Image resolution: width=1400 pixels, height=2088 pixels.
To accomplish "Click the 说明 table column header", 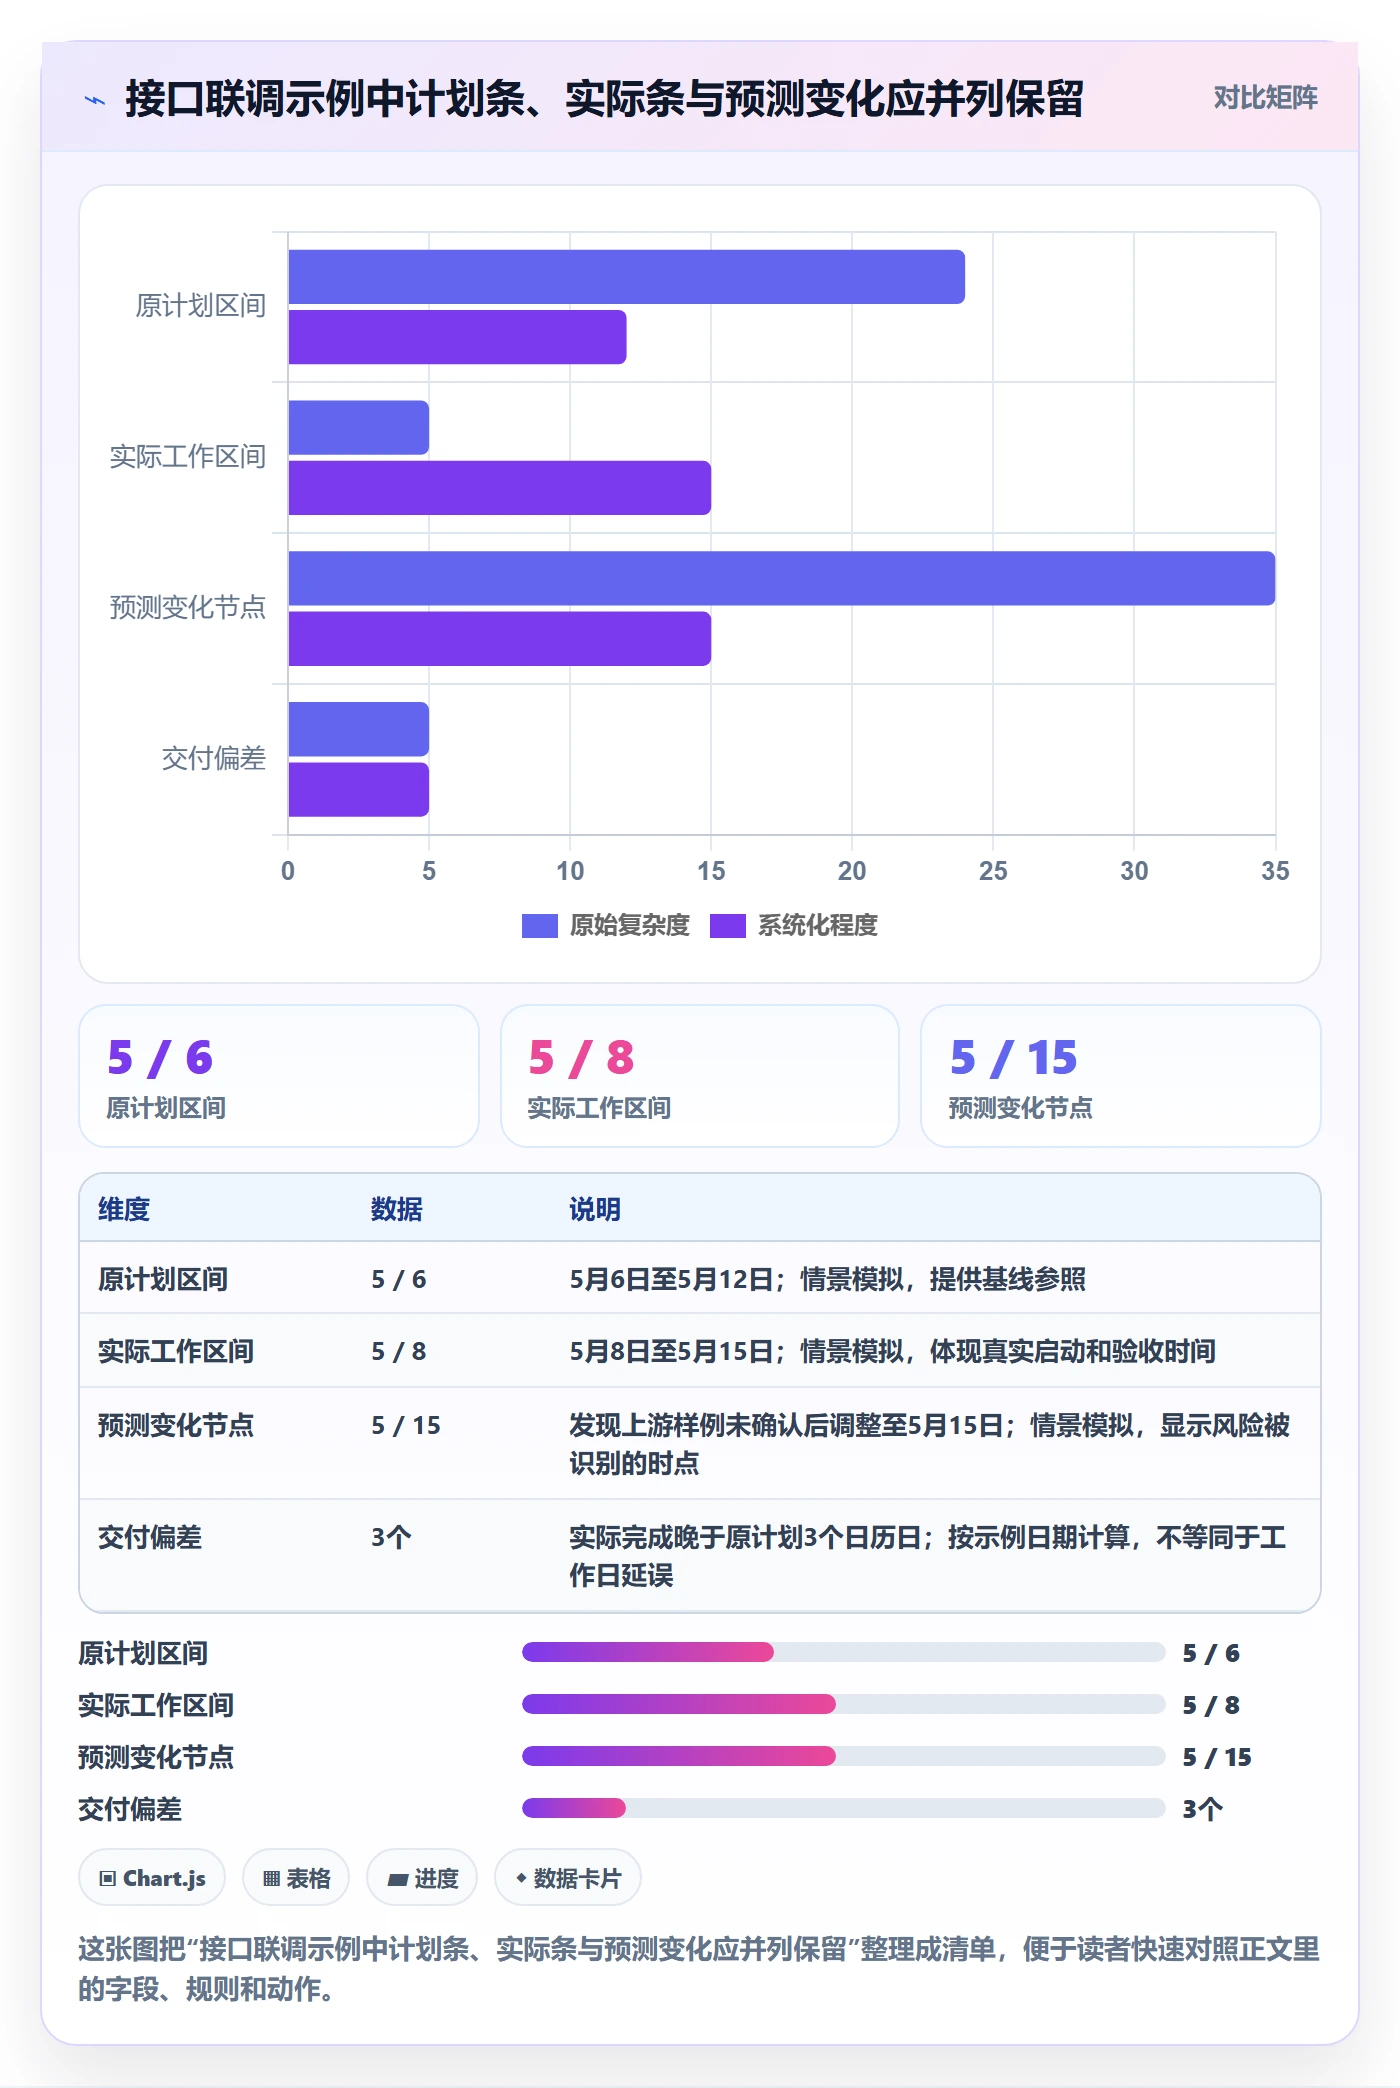I will point(595,1209).
